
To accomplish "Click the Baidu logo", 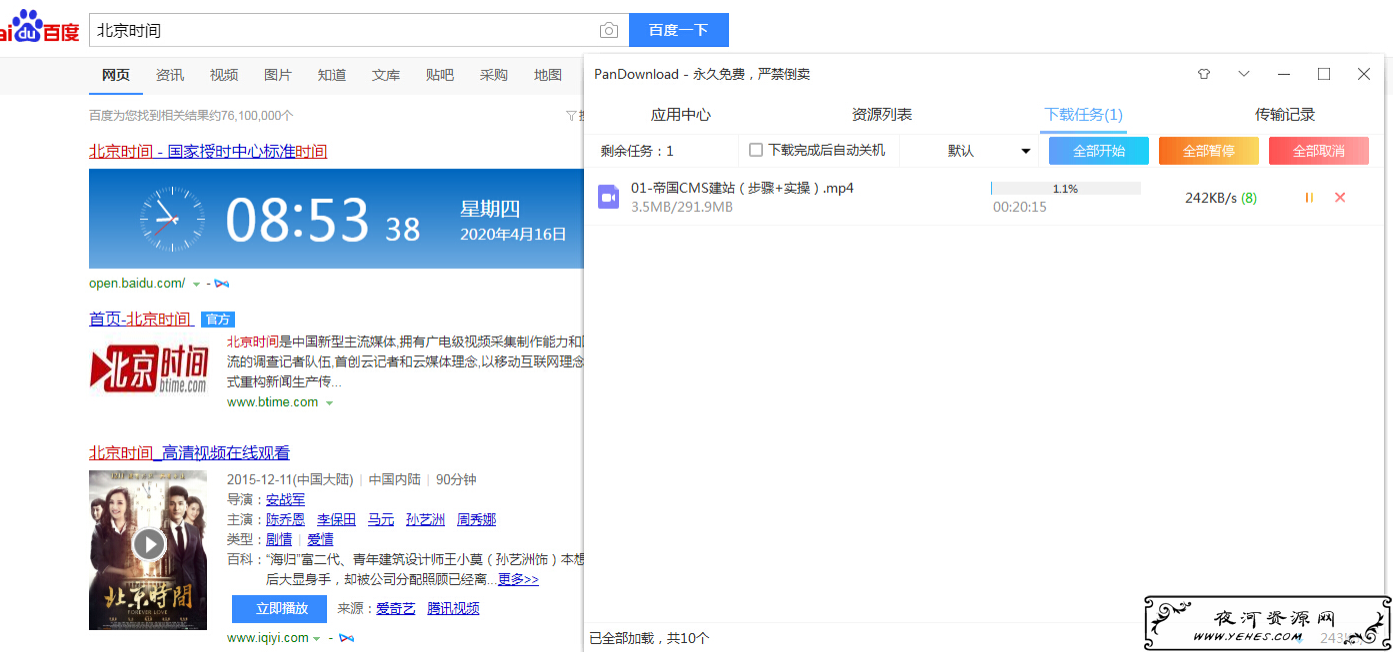I will (x=39, y=27).
